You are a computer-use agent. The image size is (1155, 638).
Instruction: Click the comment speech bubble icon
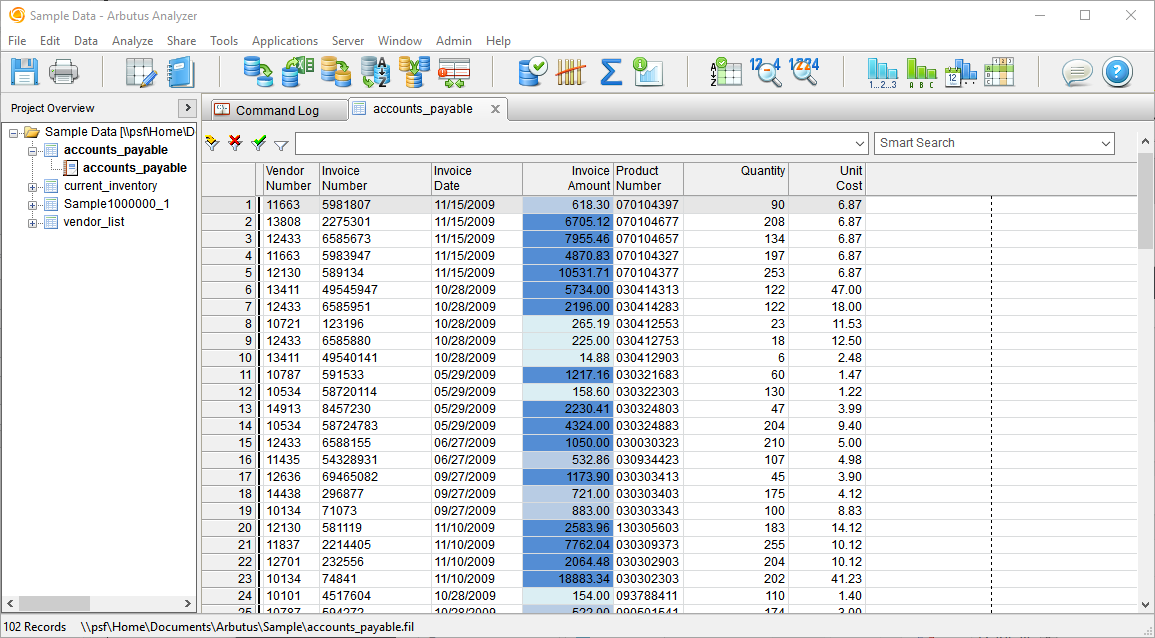click(1077, 71)
